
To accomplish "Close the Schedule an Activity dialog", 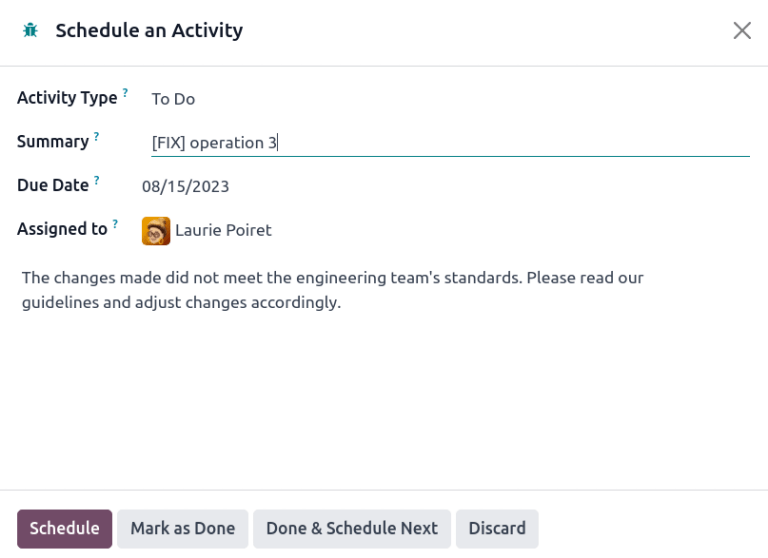I will click(x=741, y=31).
